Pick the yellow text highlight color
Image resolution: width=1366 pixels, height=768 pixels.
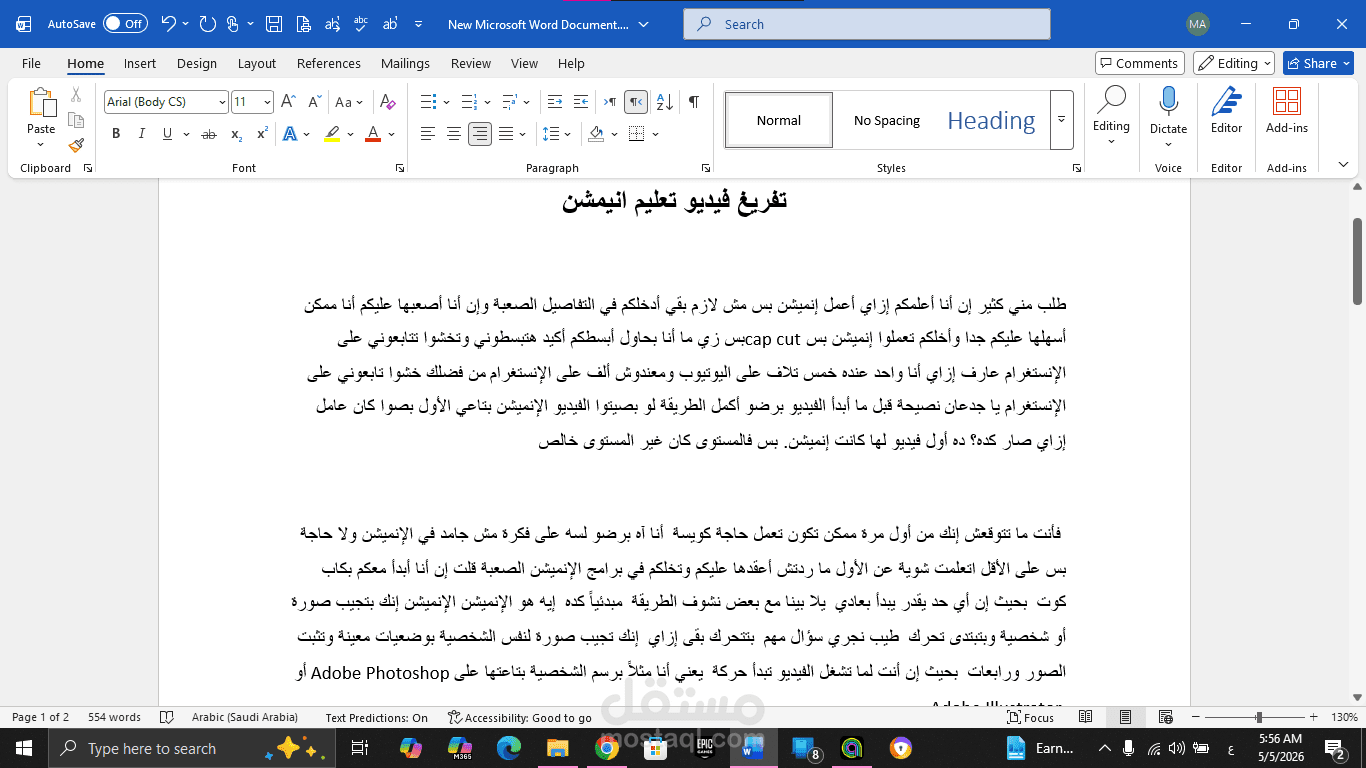tap(333, 134)
